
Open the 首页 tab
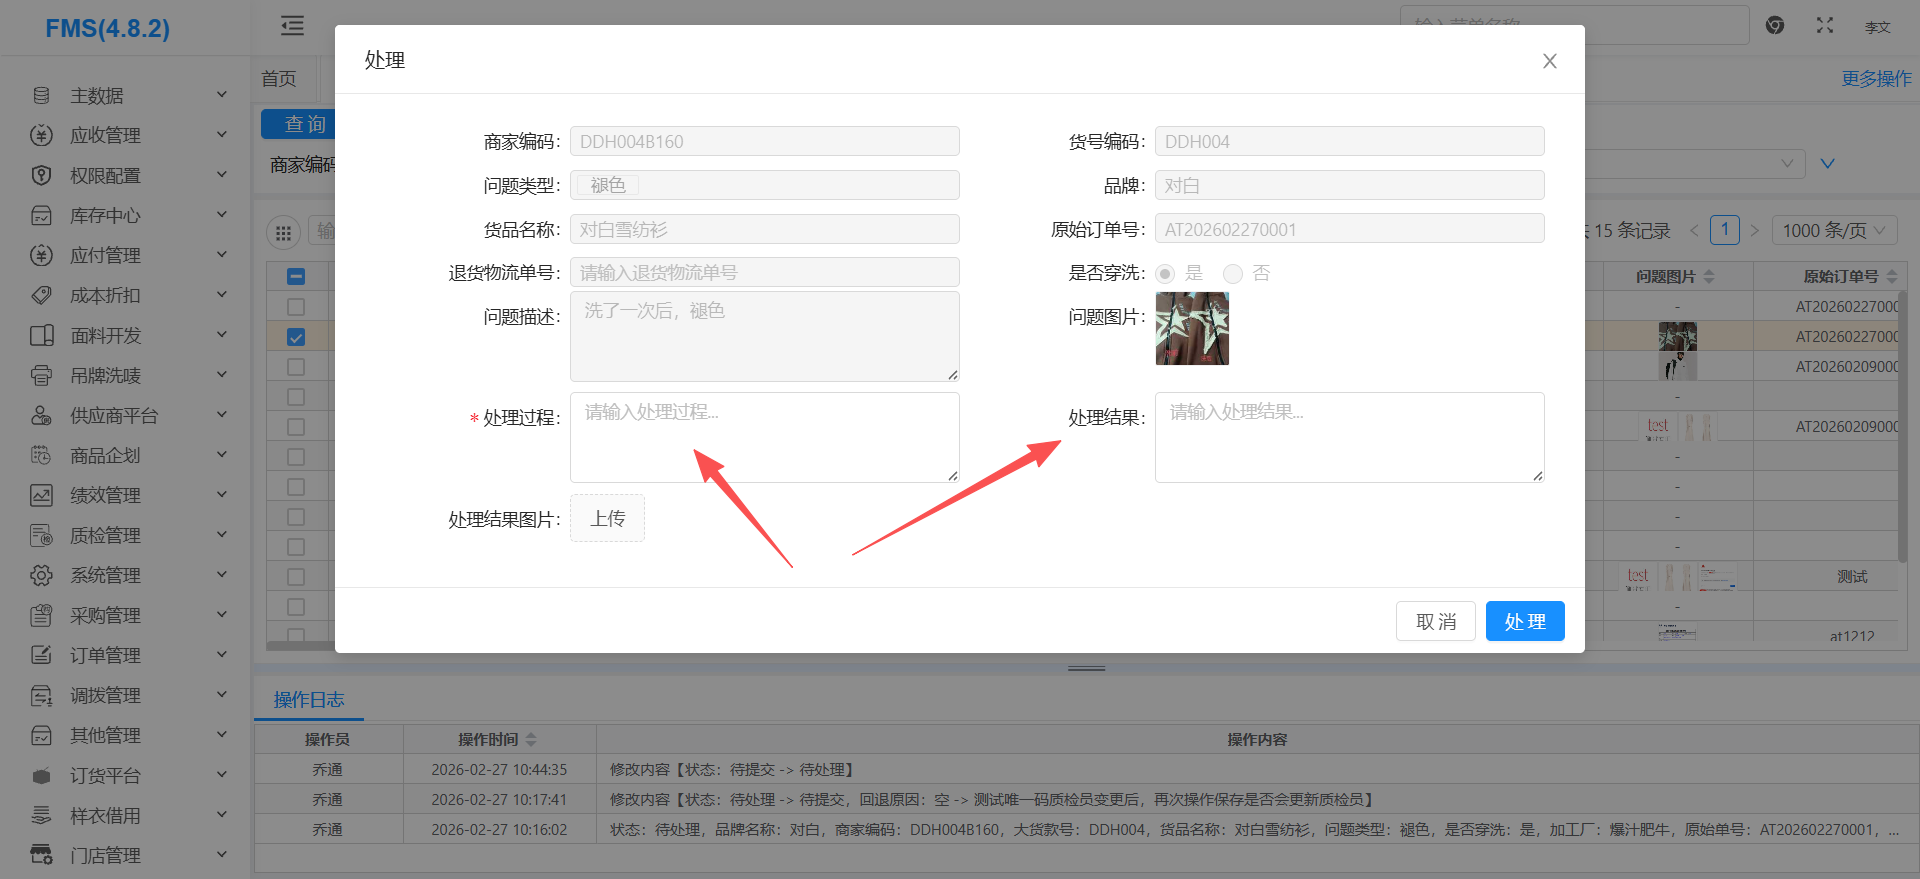coord(279,78)
